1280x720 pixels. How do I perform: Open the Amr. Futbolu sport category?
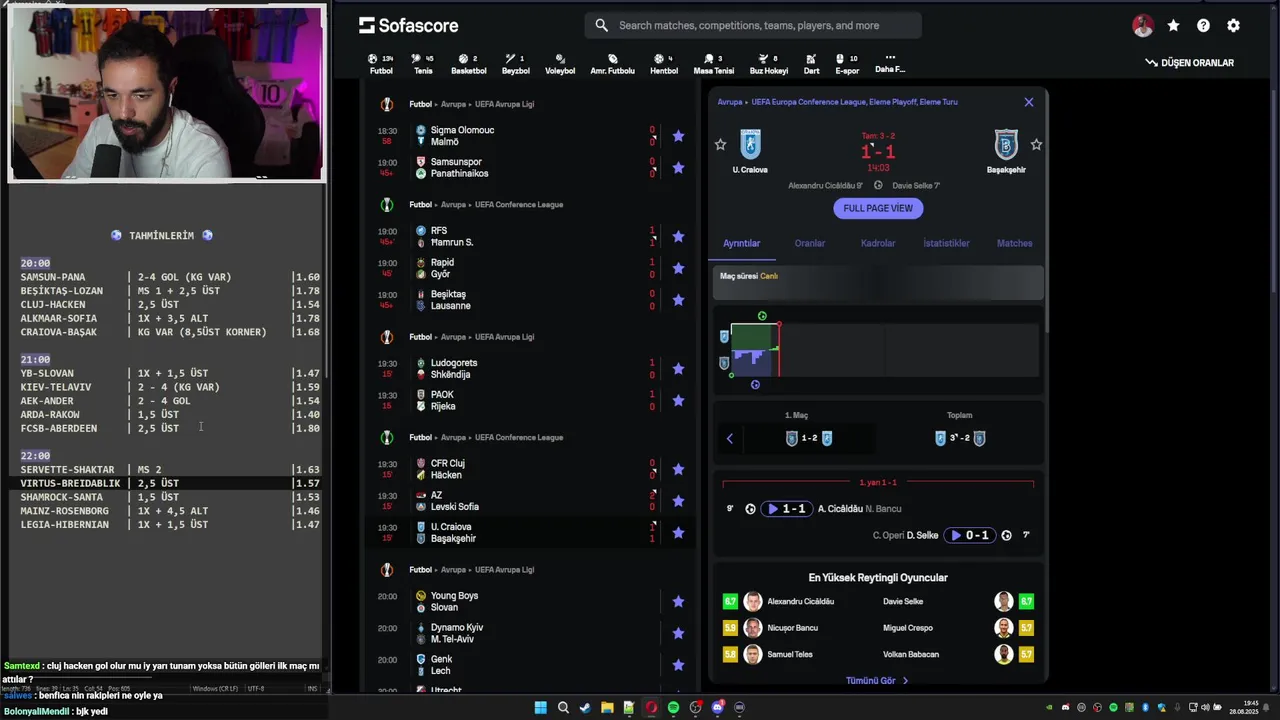612,64
